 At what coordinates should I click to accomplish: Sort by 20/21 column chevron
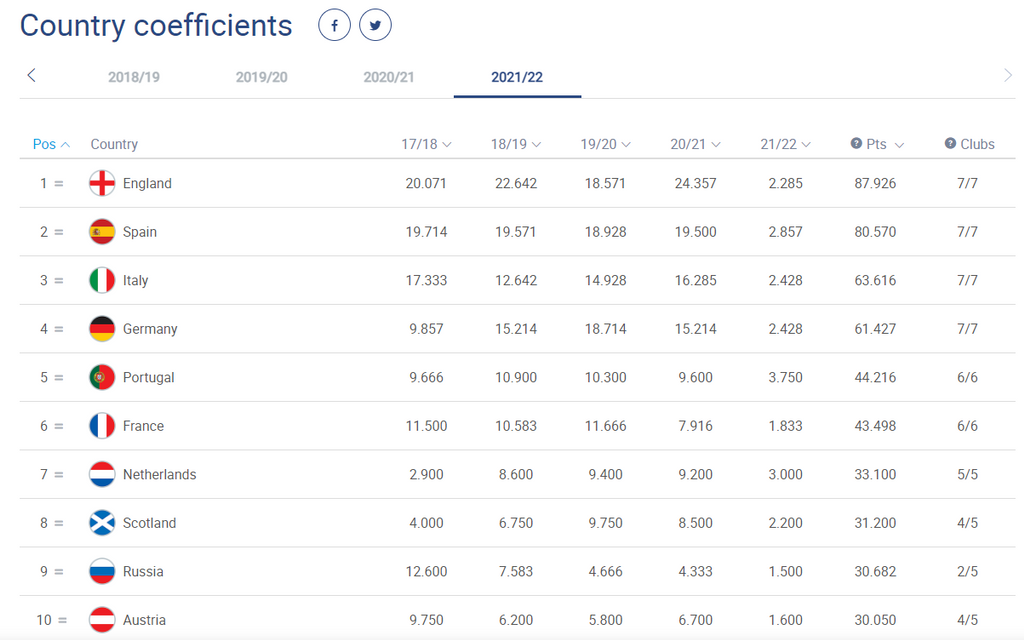coord(716,144)
